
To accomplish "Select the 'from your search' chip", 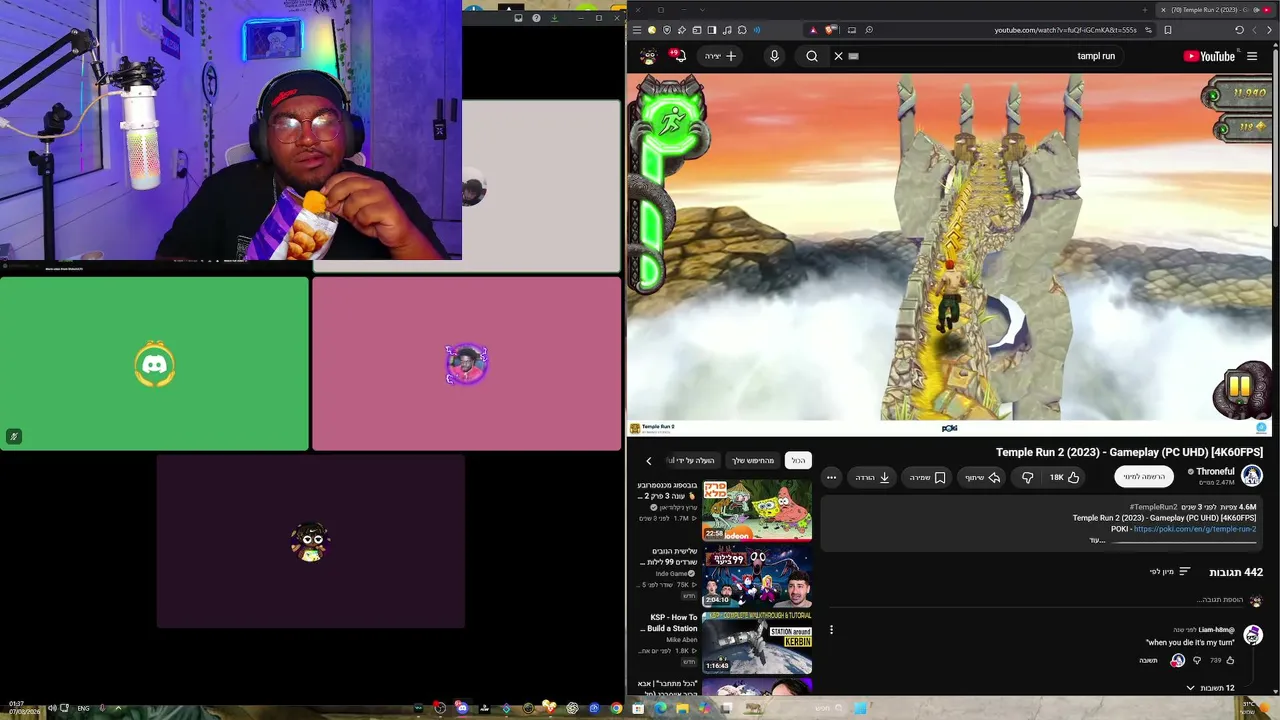I will [x=753, y=460].
